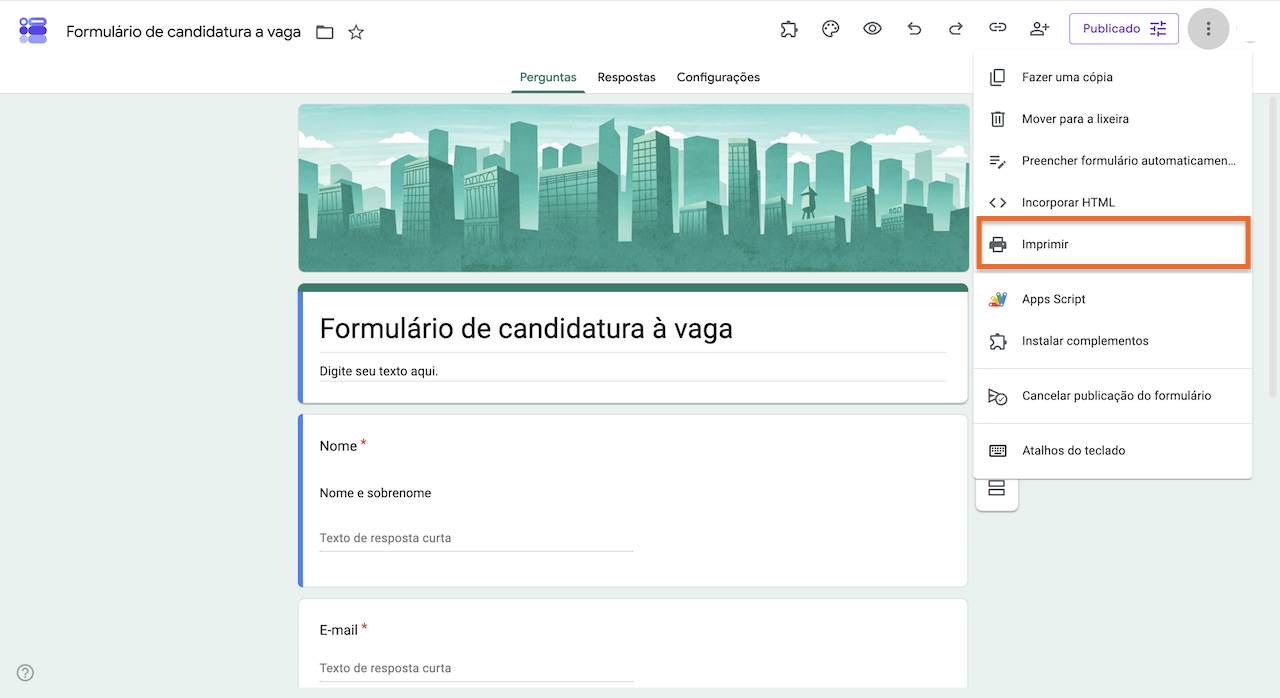The height and width of the screenshot is (698, 1280).
Task: Open Atalhos do teclado entry
Action: pos(1112,451)
